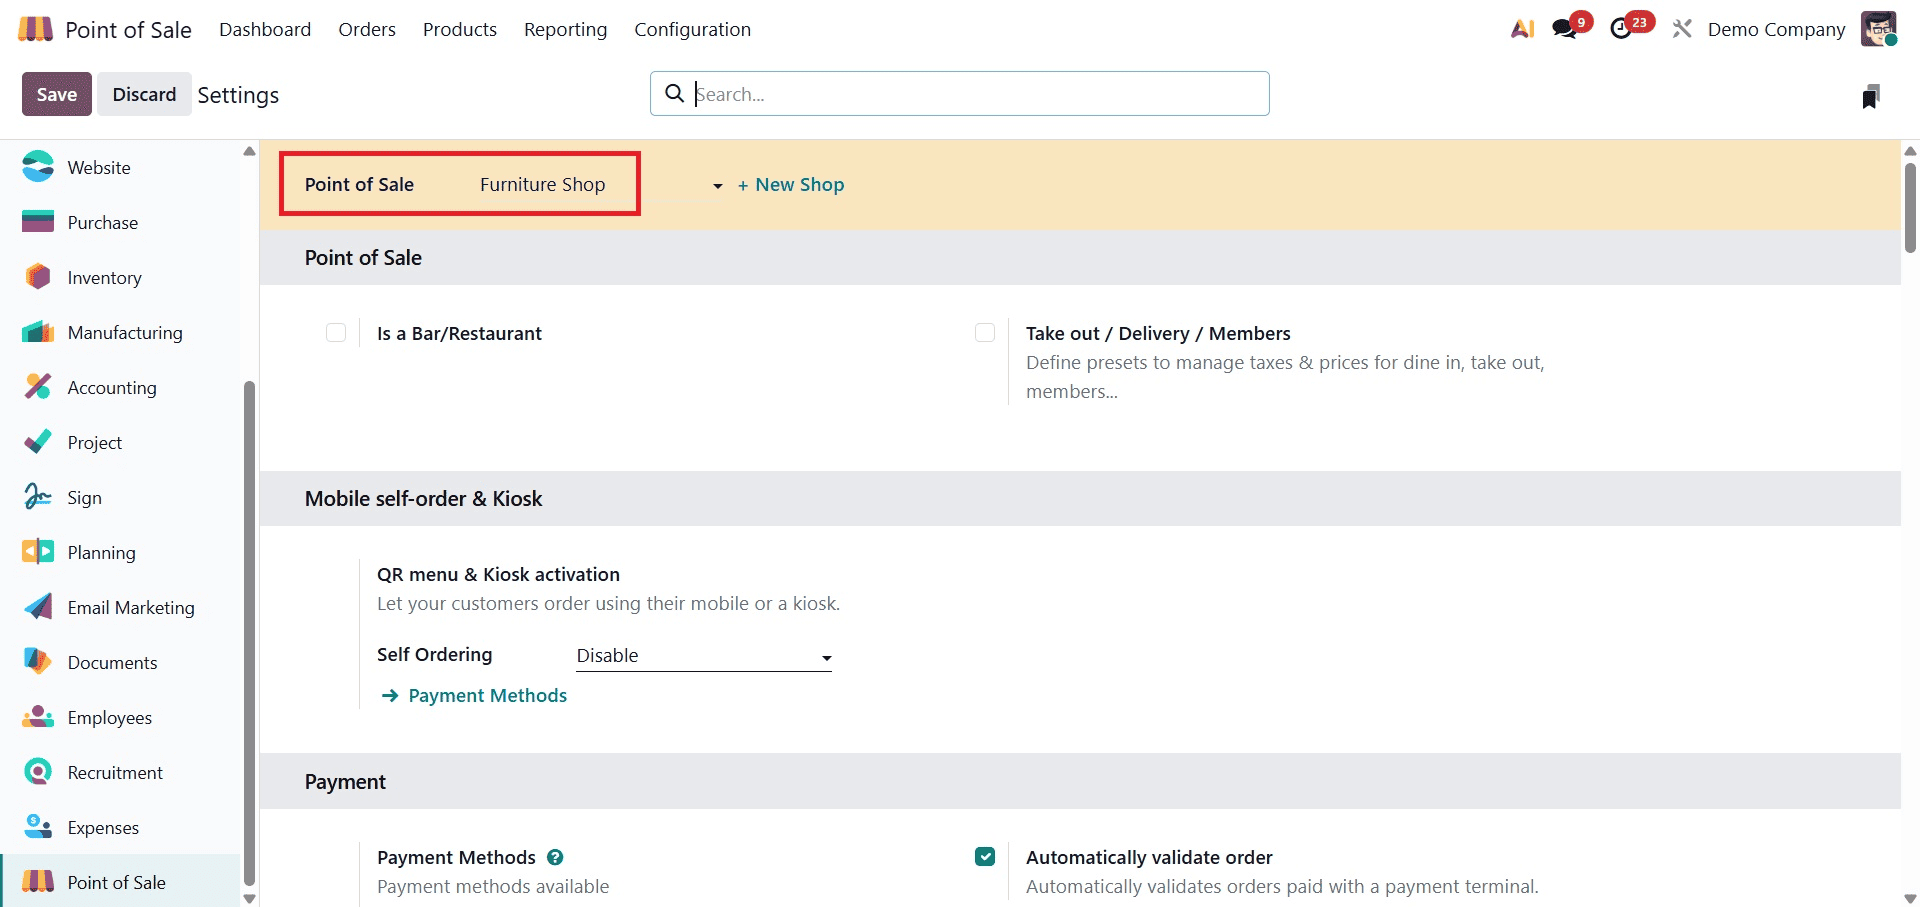Click sidebar scroll up arrow
The height and width of the screenshot is (907, 1920).
pos(249,151)
